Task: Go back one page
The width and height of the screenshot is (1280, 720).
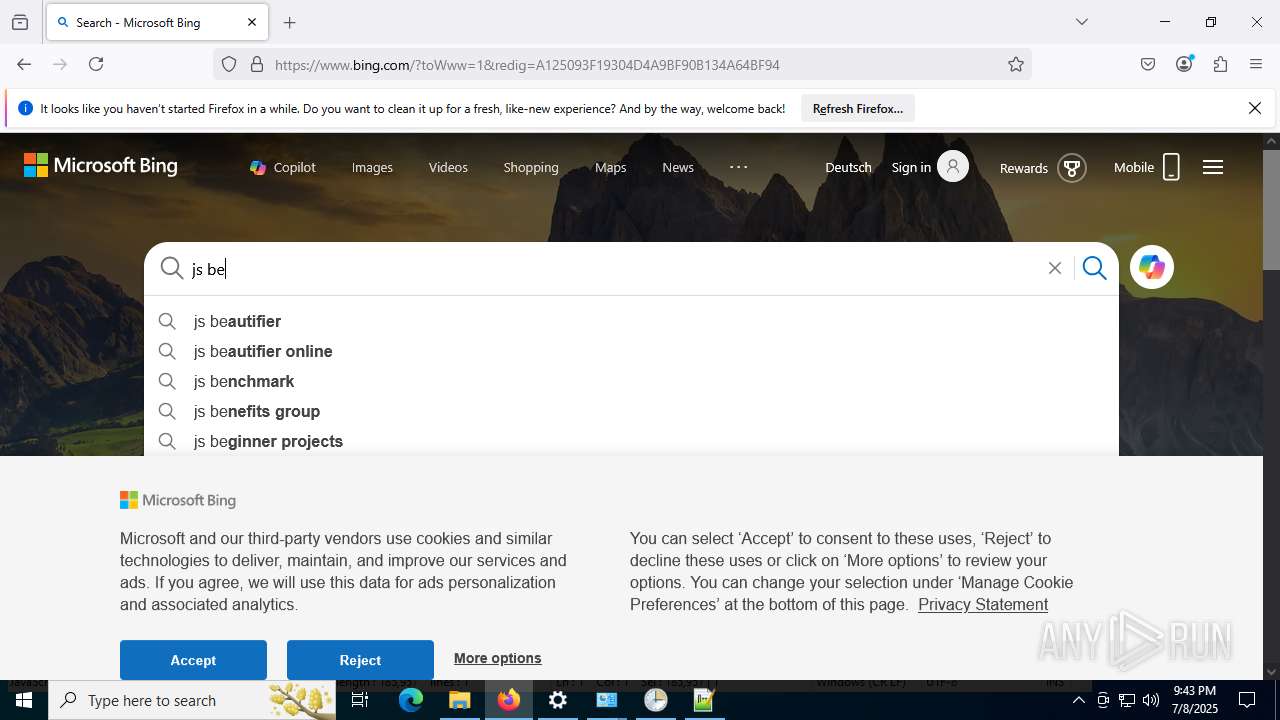Action: 24,64
